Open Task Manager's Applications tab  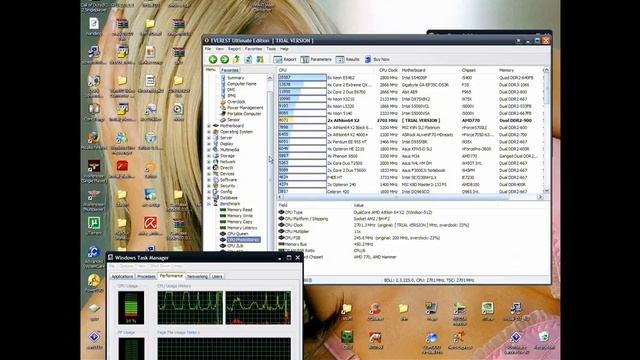(x=122, y=277)
